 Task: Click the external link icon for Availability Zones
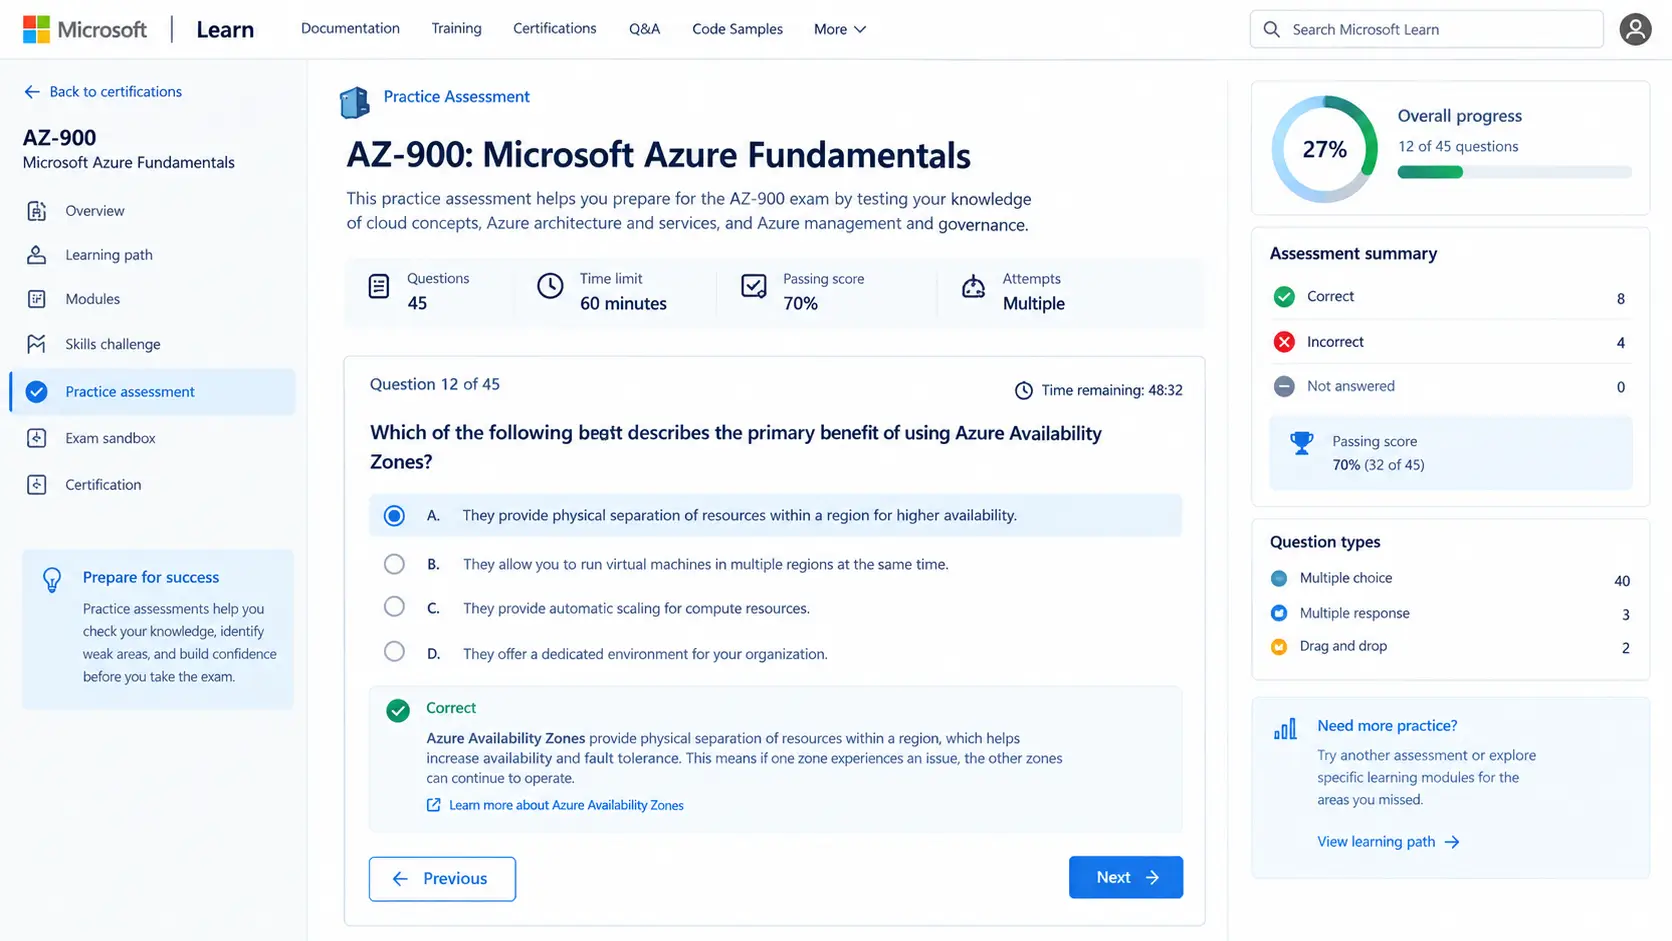pos(434,805)
